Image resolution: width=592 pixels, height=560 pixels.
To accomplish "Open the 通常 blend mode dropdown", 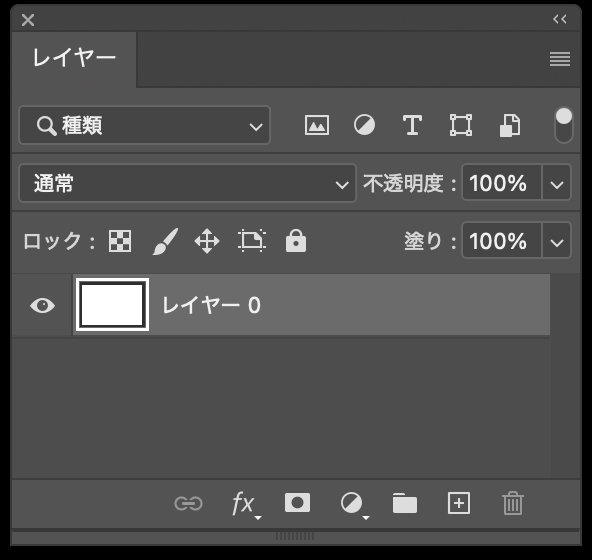I will coord(188,183).
